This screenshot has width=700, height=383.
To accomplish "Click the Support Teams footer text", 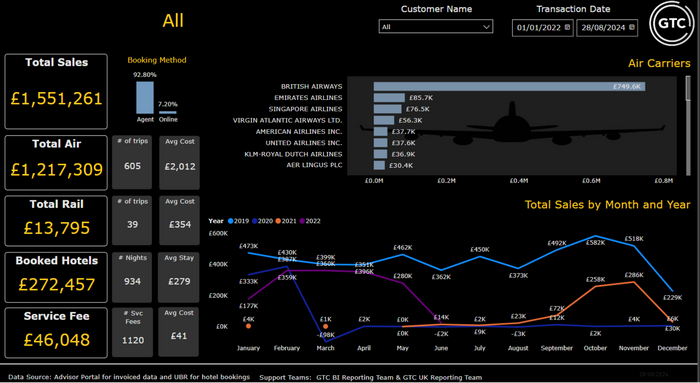I will (371, 378).
